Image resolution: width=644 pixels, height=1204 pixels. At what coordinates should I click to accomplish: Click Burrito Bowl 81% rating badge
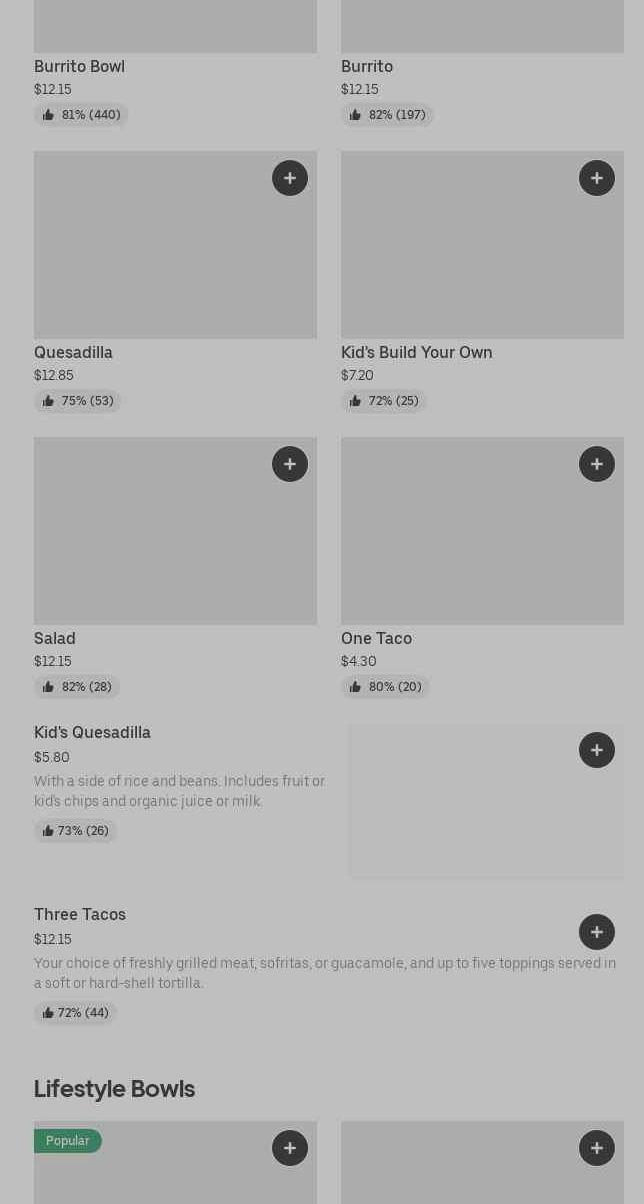coord(81,115)
